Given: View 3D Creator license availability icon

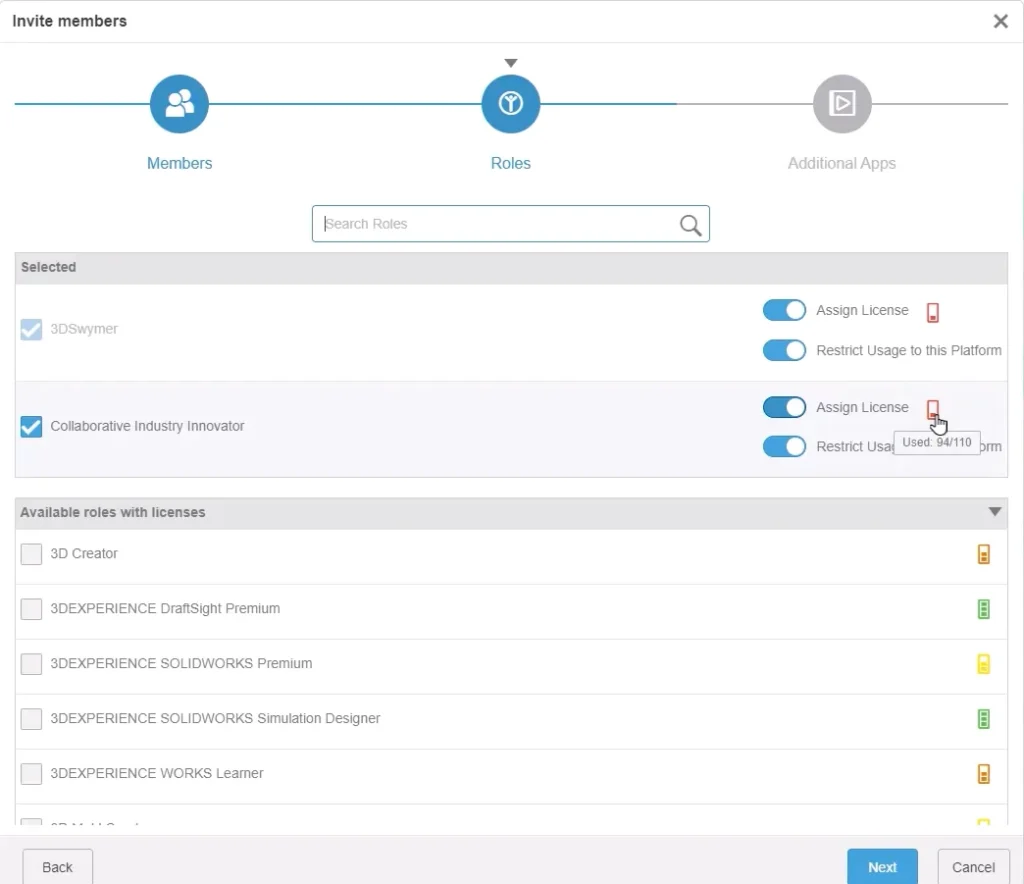Looking at the screenshot, I should tap(984, 554).
